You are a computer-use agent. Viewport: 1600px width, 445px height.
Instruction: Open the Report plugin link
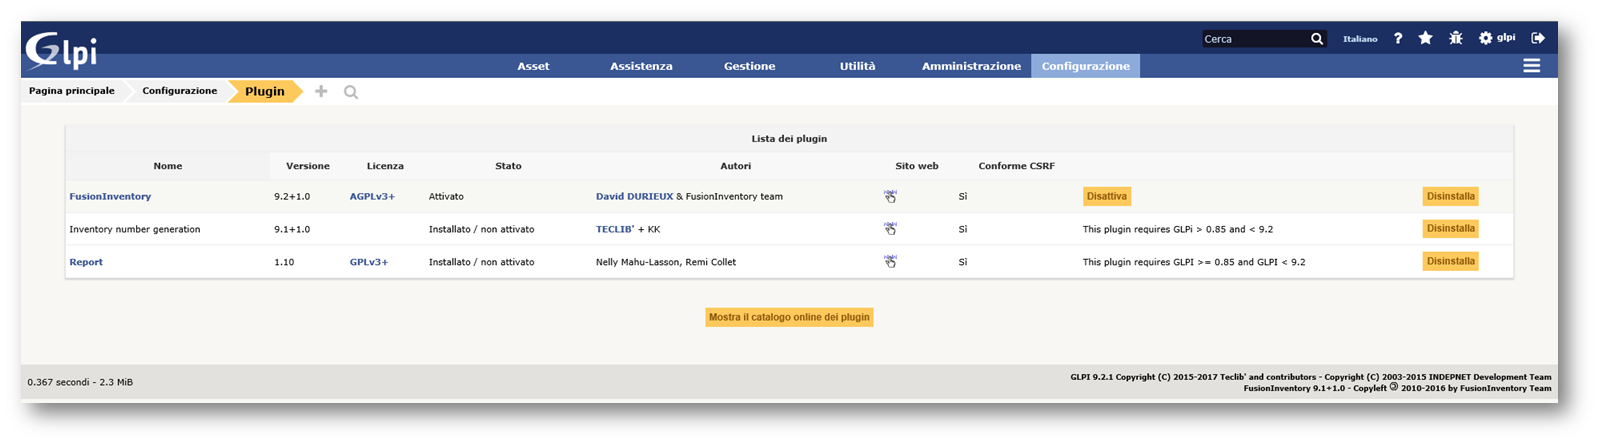(x=86, y=262)
